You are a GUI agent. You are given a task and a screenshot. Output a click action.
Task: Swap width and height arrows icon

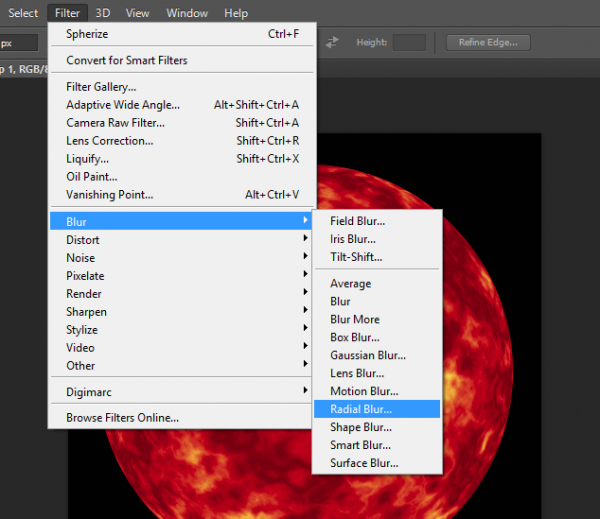[x=332, y=42]
